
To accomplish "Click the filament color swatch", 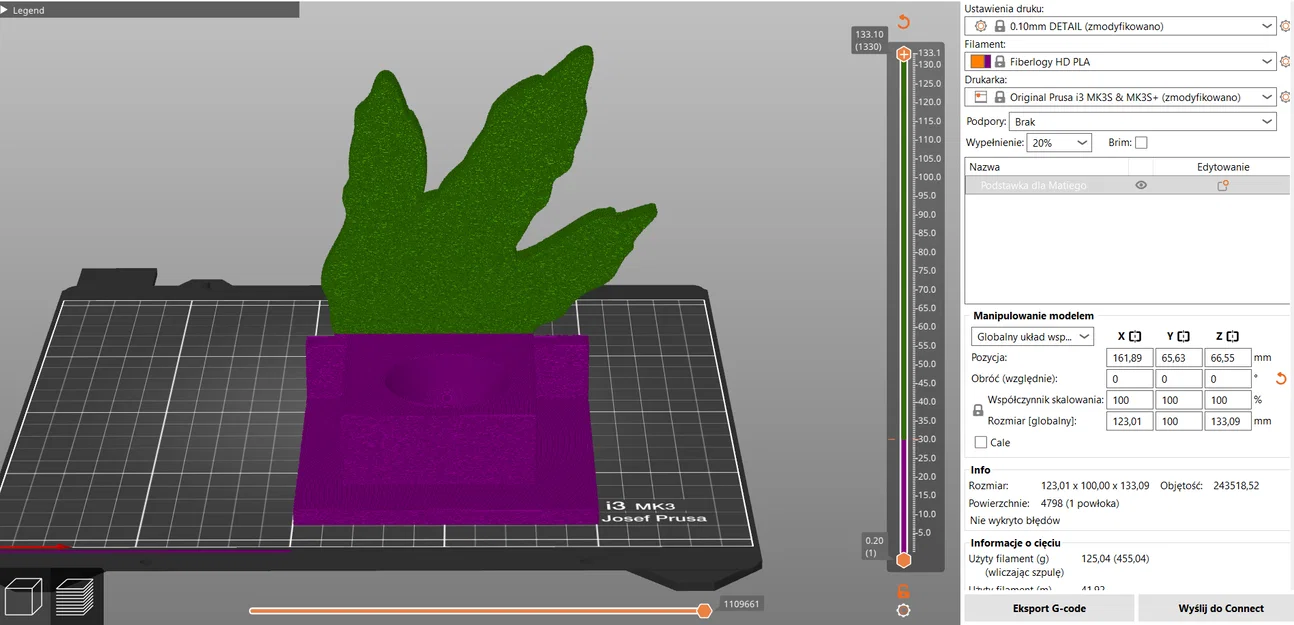I will pyautogui.click(x=980, y=62).
